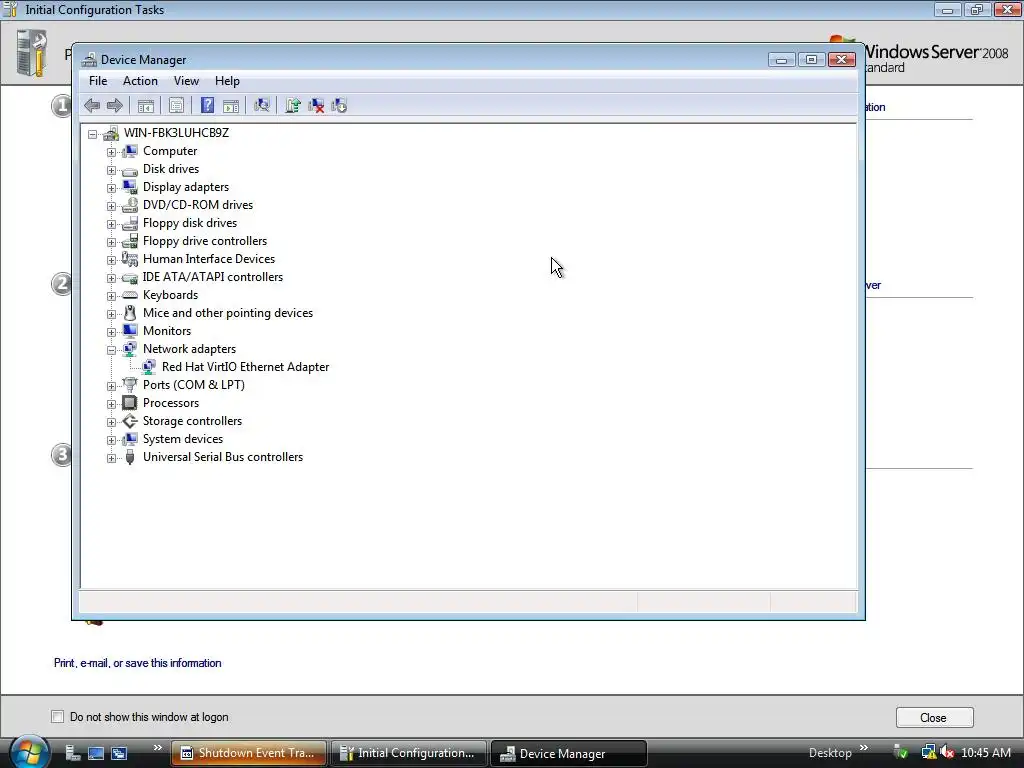
Task: Click the Red Hat VirtIO adapter icon
Action: pos(149,367)
